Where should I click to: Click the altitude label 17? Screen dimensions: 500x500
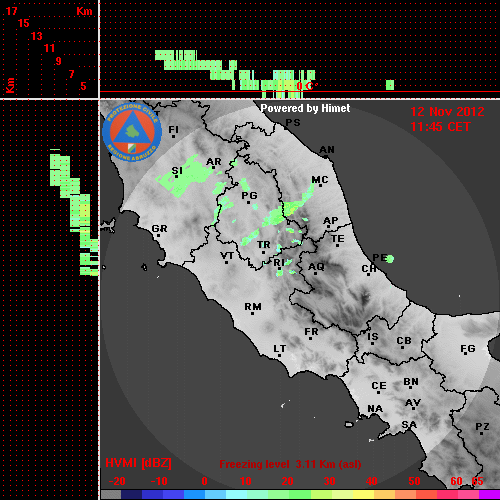click(11, 11)
